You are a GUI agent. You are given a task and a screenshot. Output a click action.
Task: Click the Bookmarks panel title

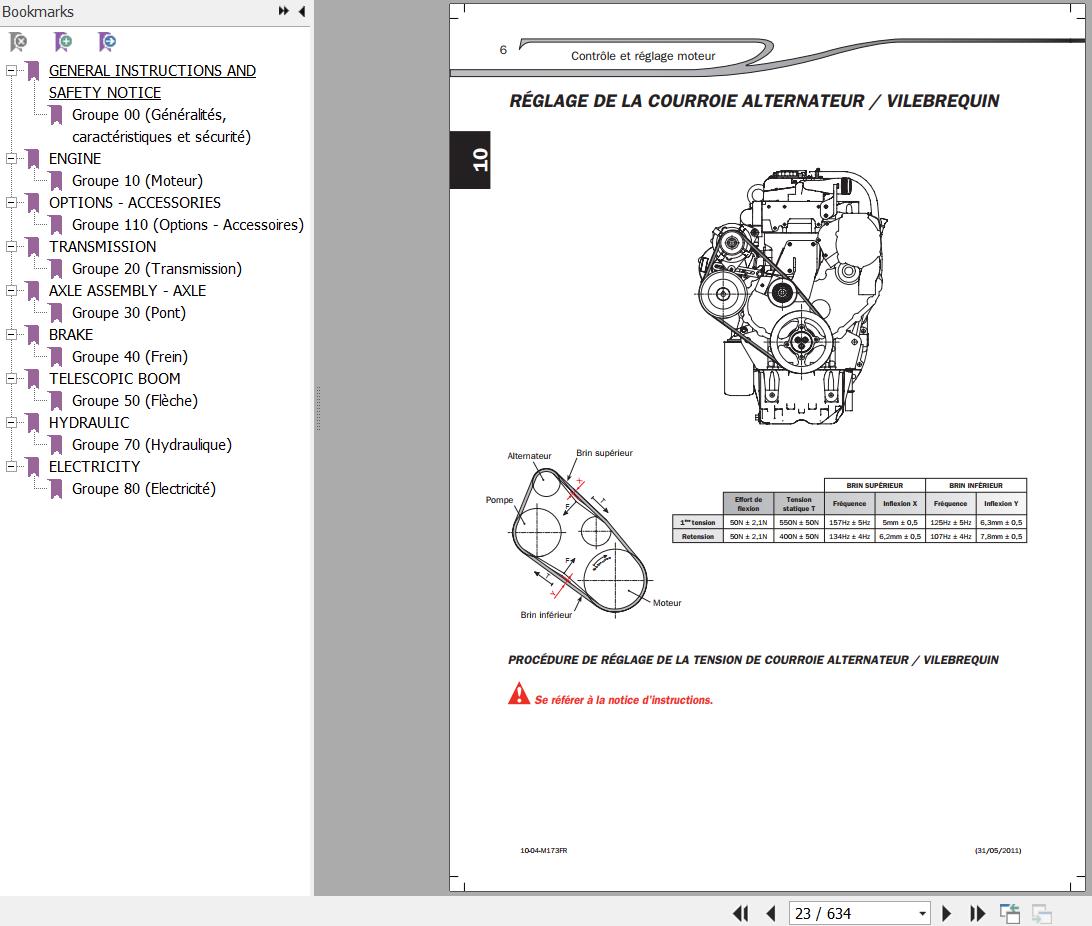[x=38, y=12]
